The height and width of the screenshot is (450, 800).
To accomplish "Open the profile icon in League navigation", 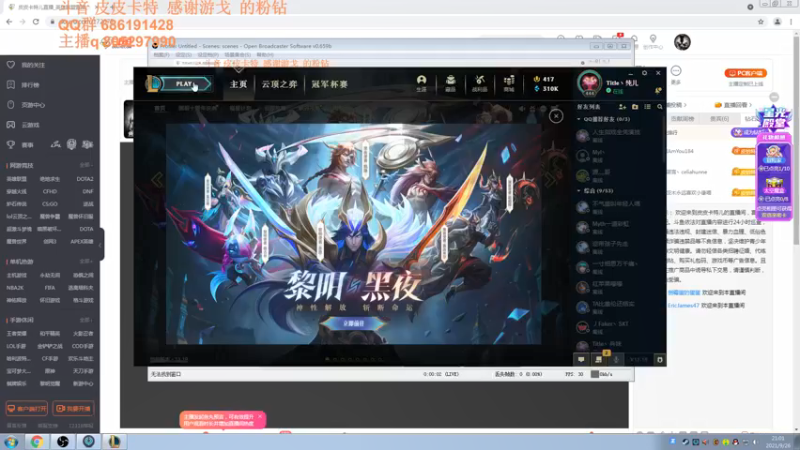I will (x=421, y=83).
